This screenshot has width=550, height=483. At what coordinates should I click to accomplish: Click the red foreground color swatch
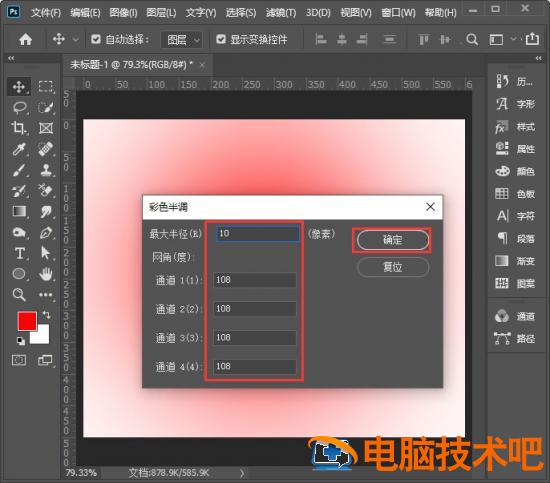[27, 320]
